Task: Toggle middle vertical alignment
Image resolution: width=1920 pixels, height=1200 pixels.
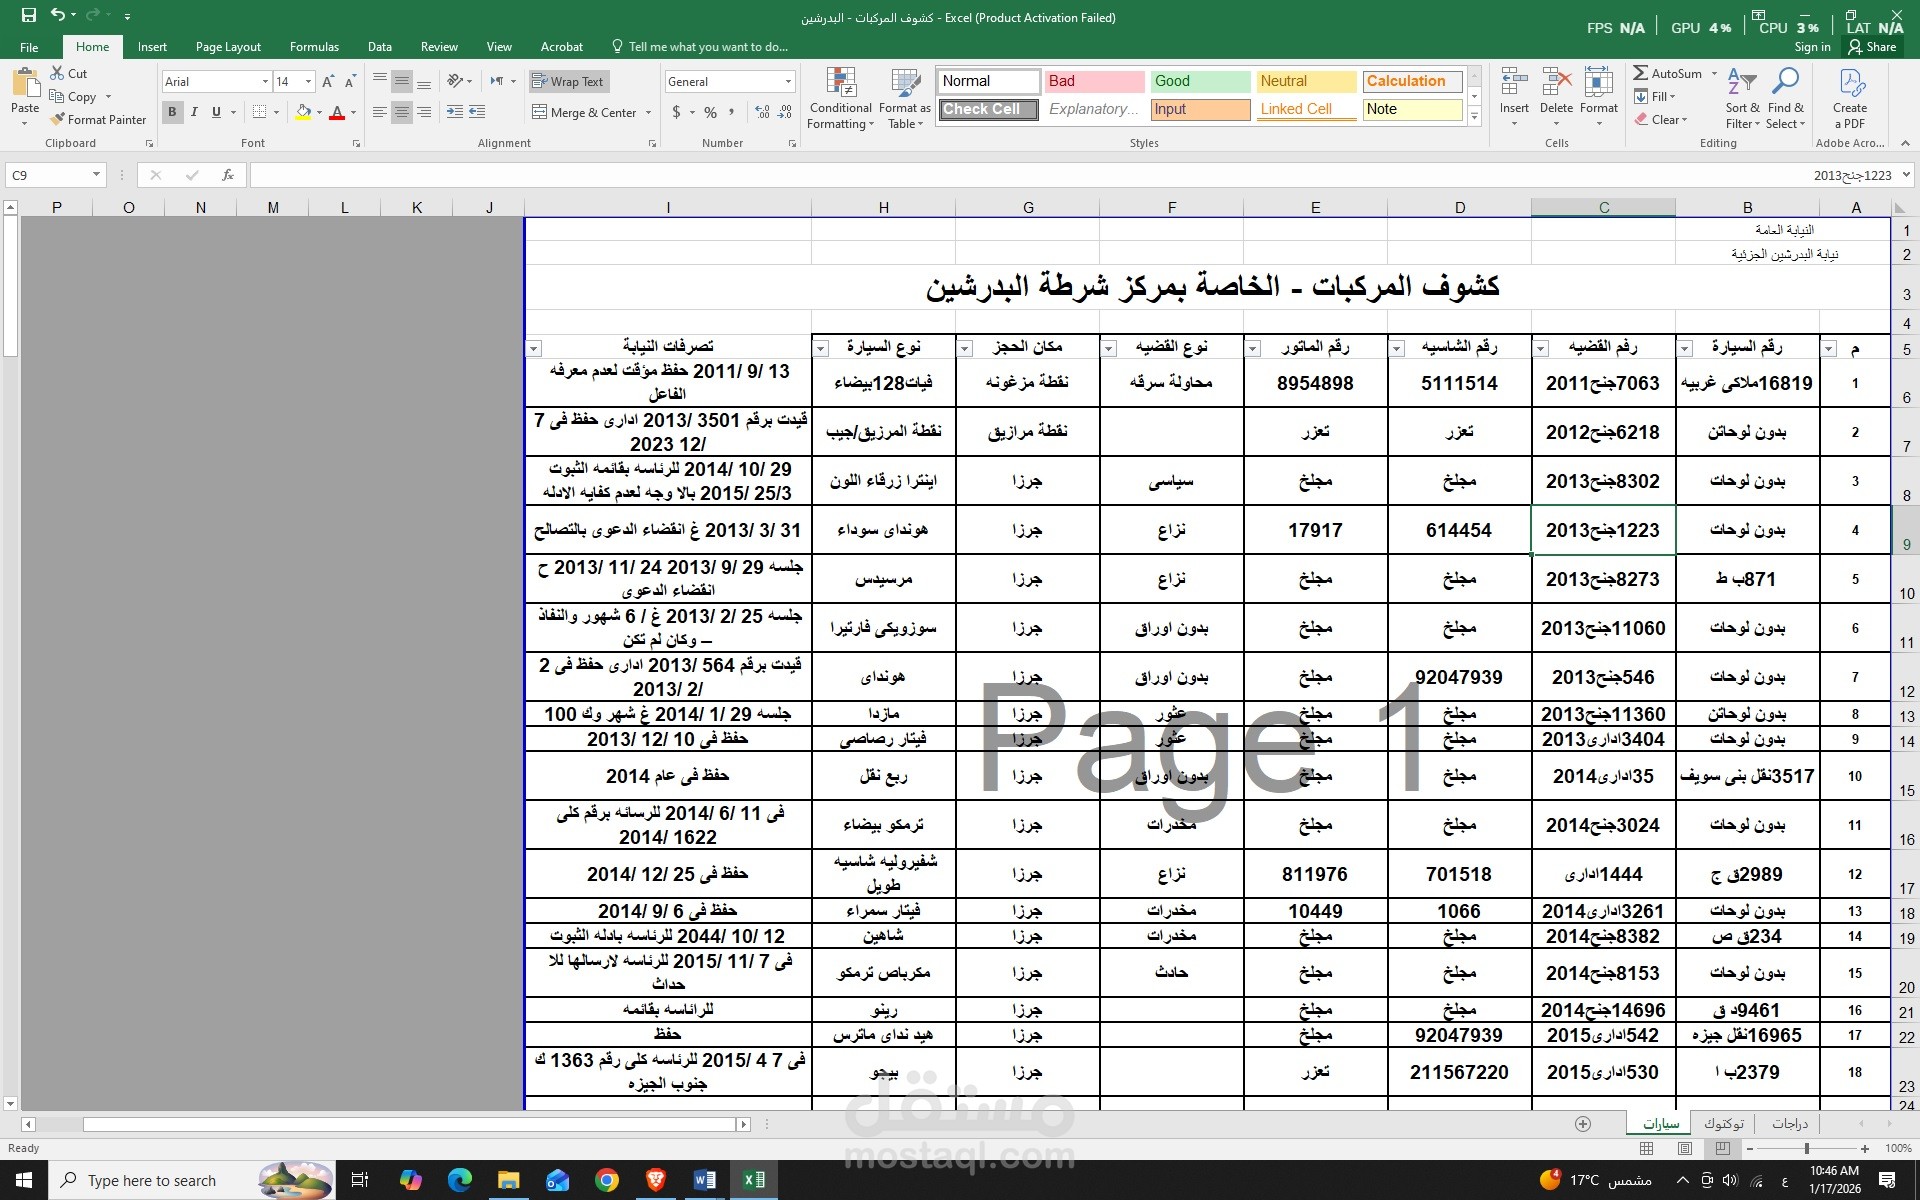Action: (x=402, y=82)
